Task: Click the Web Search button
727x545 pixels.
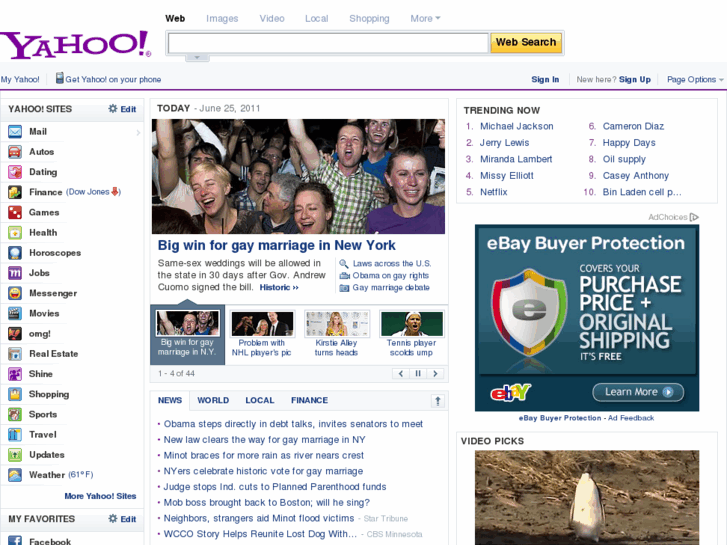Action: (526, 42)
